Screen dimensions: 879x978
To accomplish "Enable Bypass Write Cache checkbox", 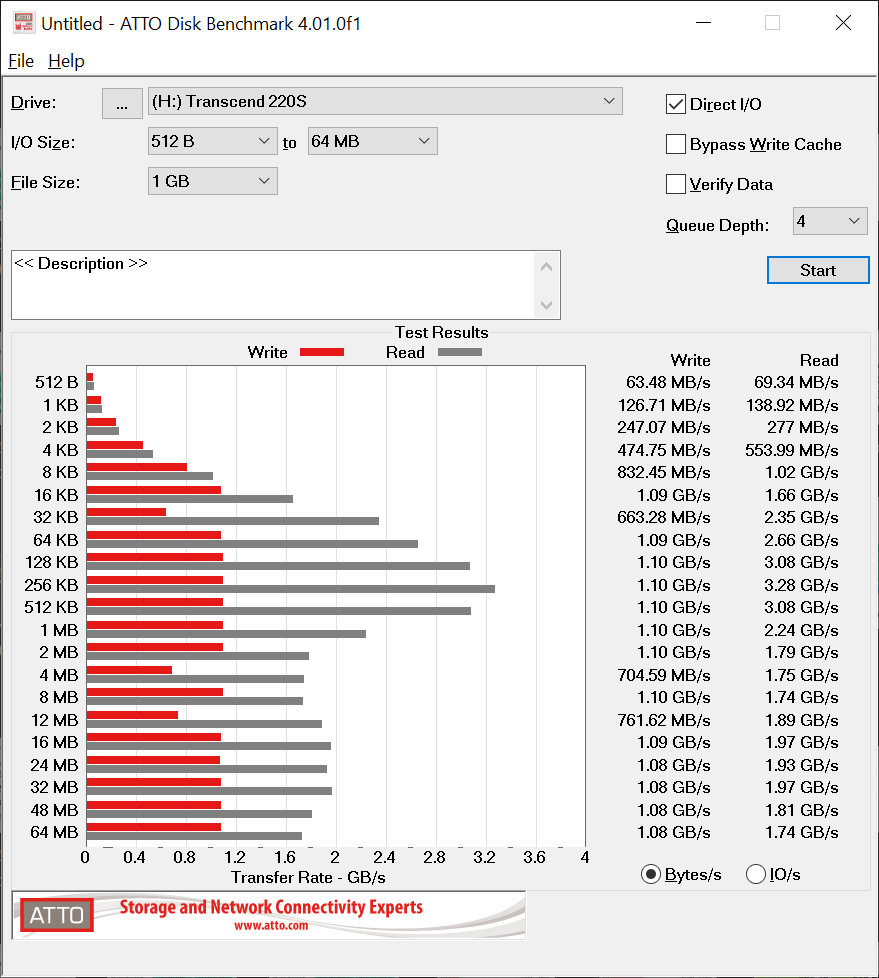I will [x=676, y=144].
